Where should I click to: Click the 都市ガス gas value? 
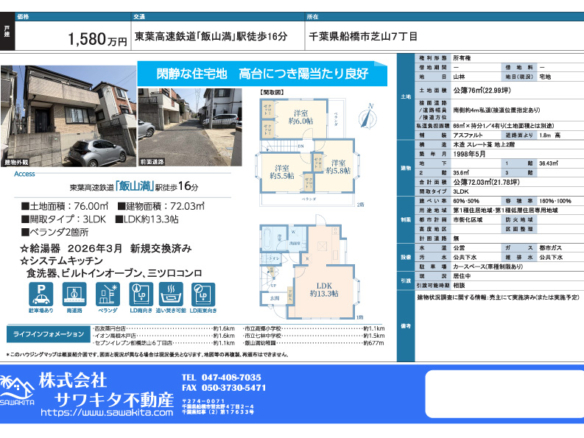550,248
